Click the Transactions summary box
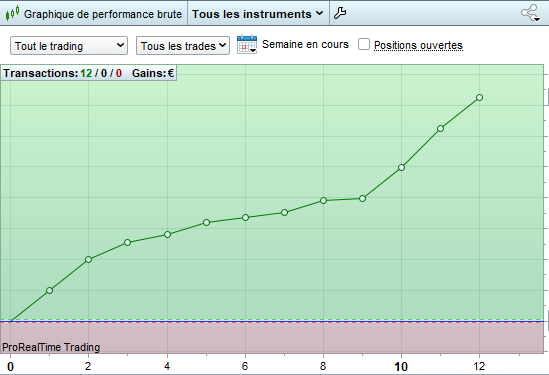This screenshot has width=549, height=375. 89,73
